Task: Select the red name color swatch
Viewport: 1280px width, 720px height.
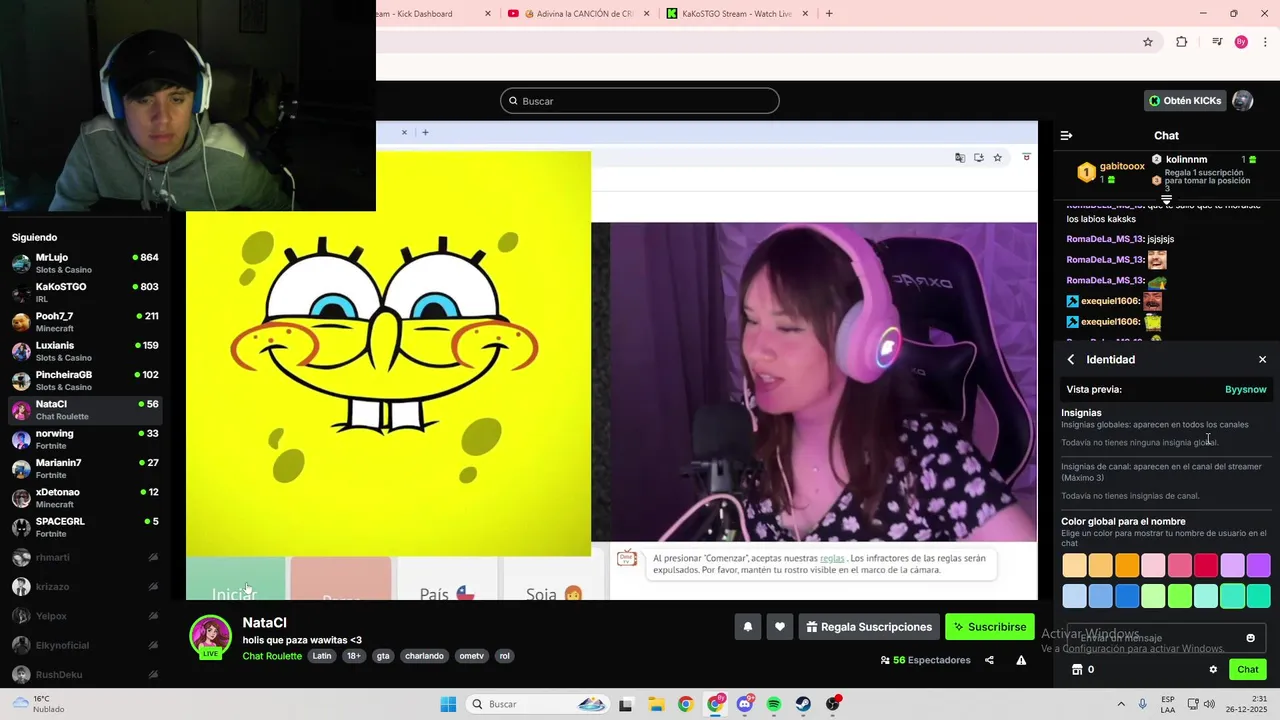Action: (x=1206, y=566)
